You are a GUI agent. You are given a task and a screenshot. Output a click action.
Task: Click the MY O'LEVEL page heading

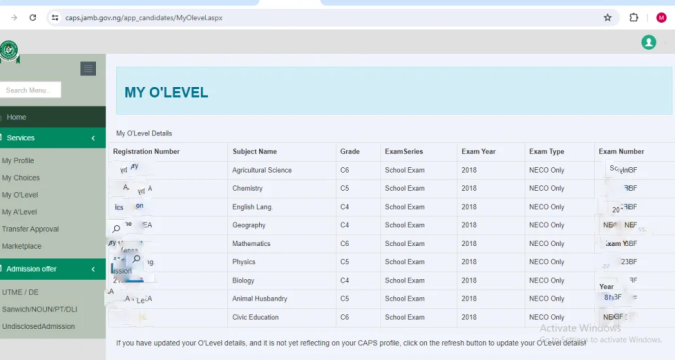click(166, 93)
